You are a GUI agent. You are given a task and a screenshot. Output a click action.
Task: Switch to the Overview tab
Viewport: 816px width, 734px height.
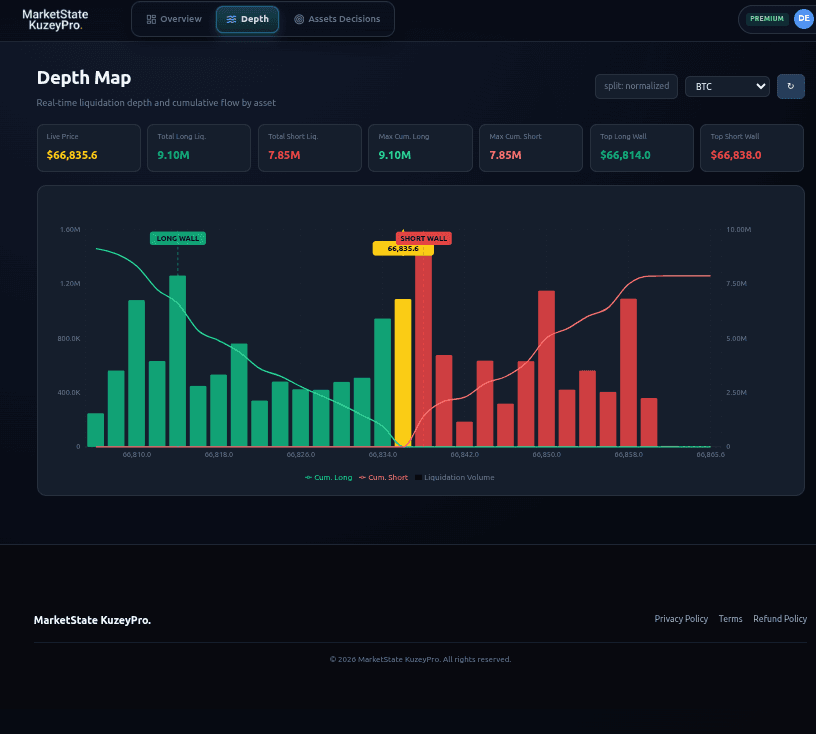pos(176,19)
